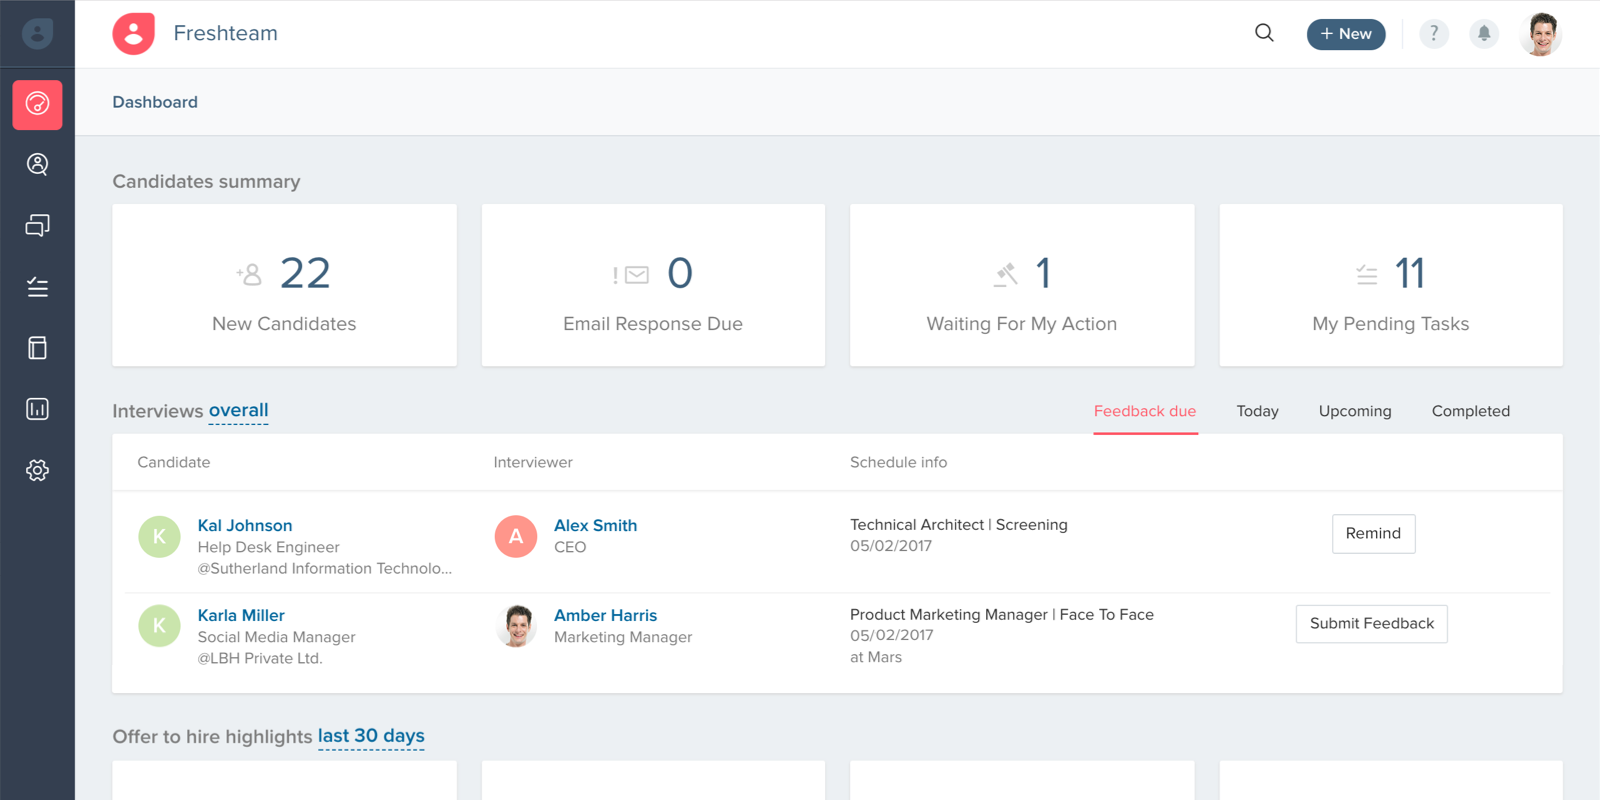
Task: Click the '11' pending tasks count
Action: (1409, 274)
